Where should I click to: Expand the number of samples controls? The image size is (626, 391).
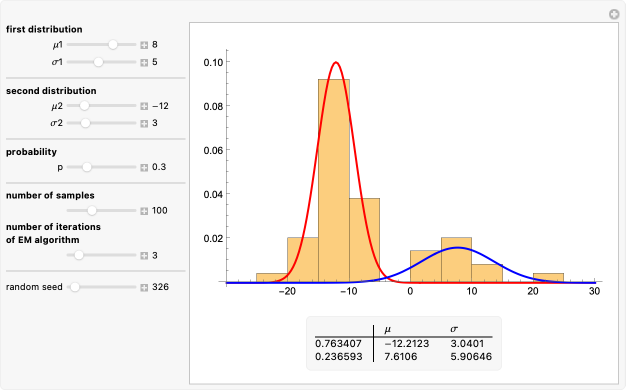pyautogui.click(x=144, y=211)
